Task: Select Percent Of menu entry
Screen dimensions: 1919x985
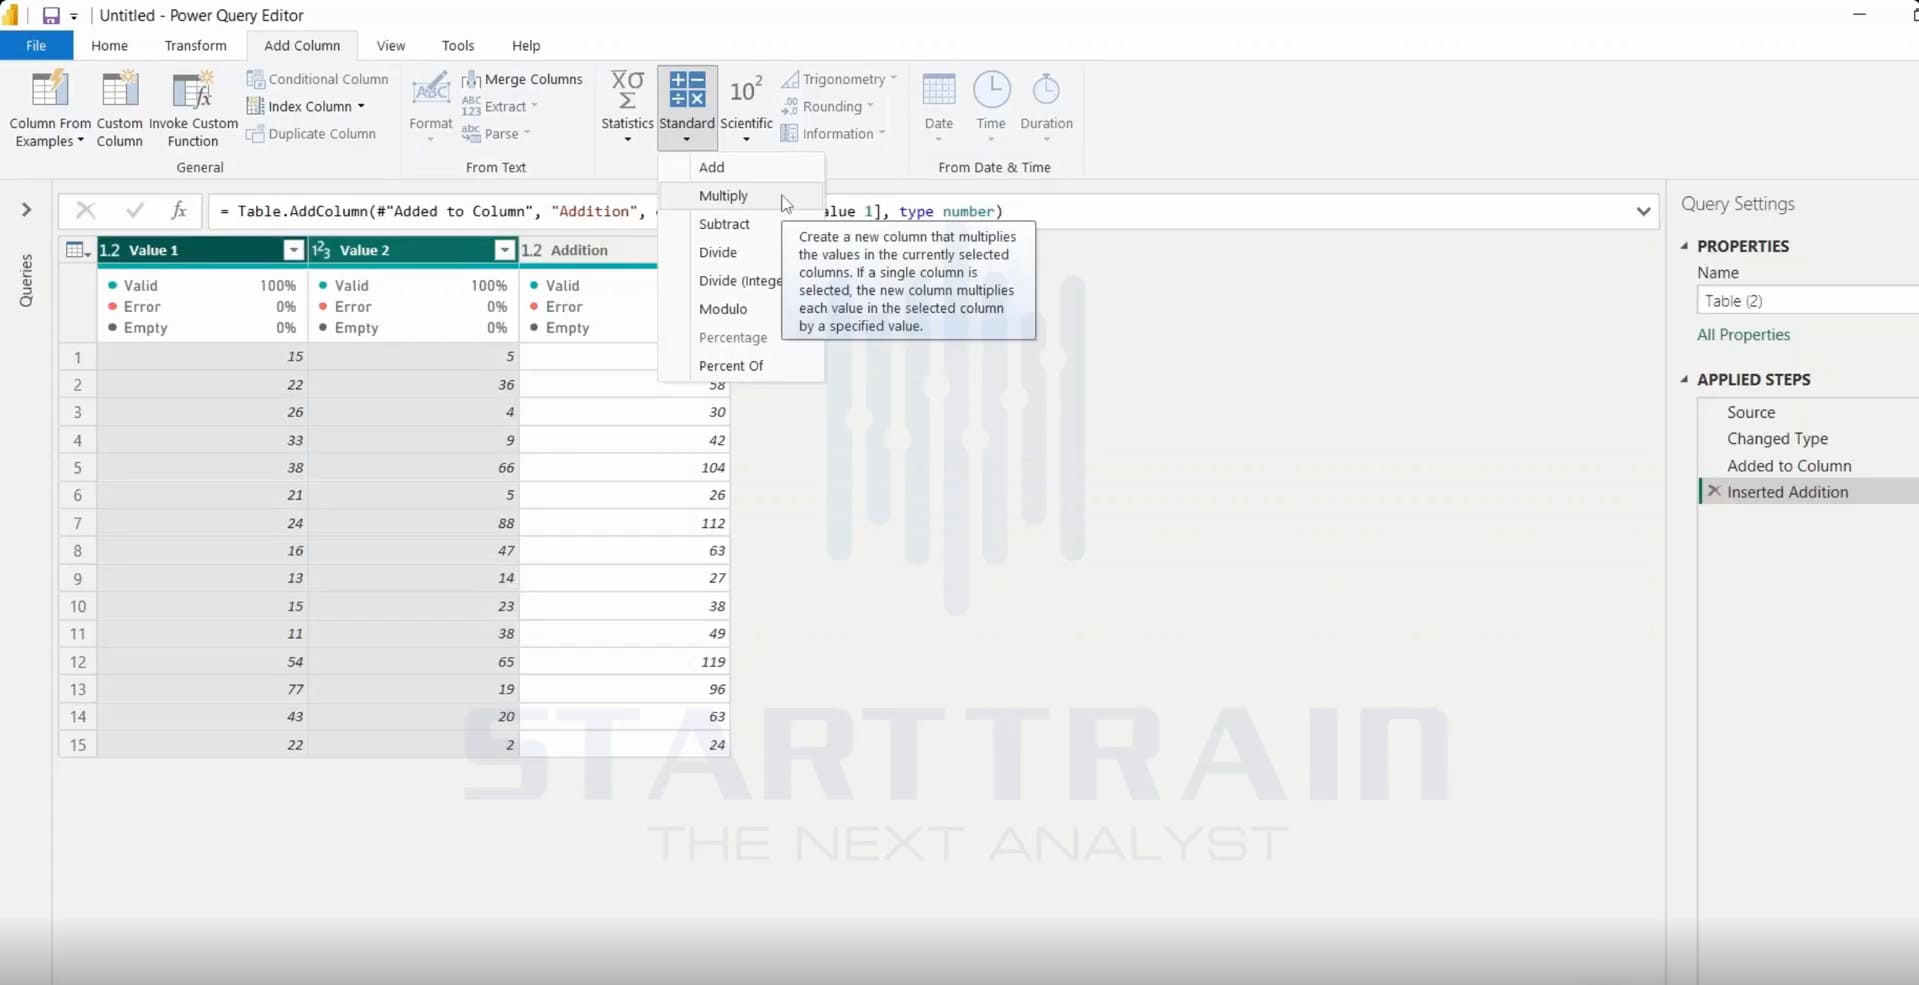Action: point(741,366)
